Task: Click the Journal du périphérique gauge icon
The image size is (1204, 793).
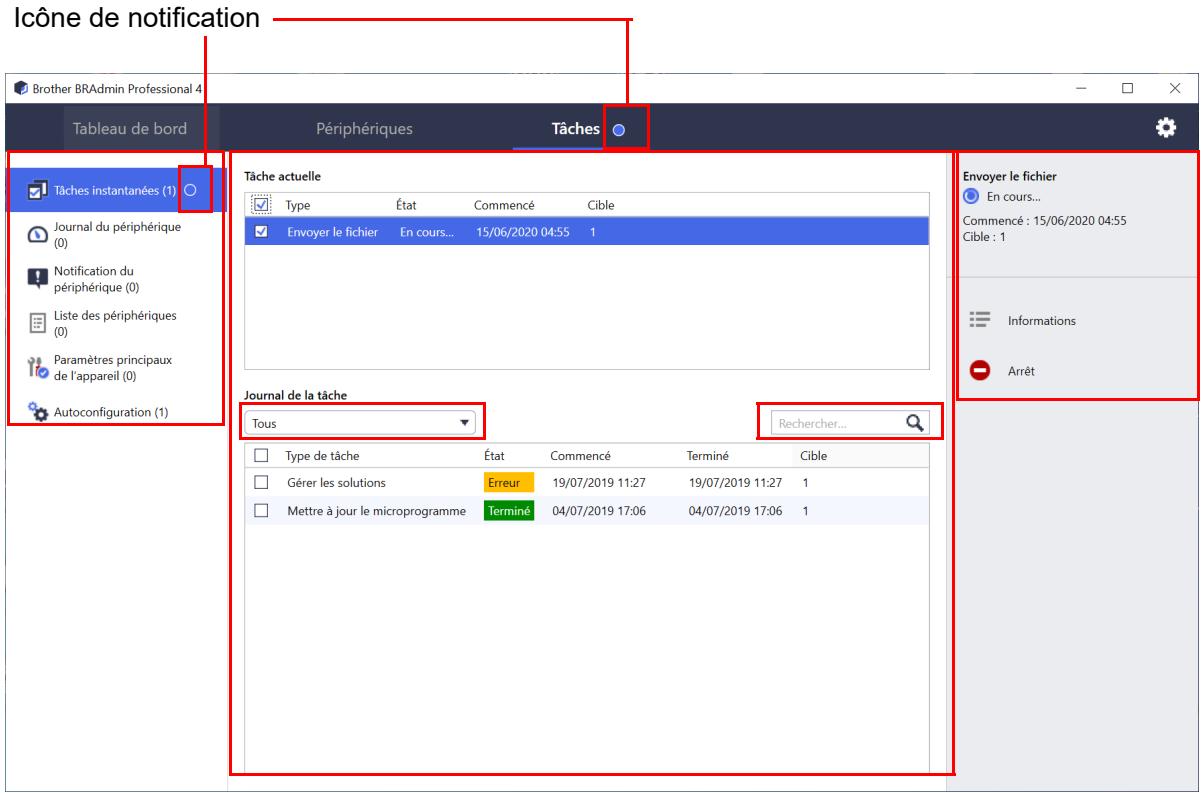Action: (38, 234)
